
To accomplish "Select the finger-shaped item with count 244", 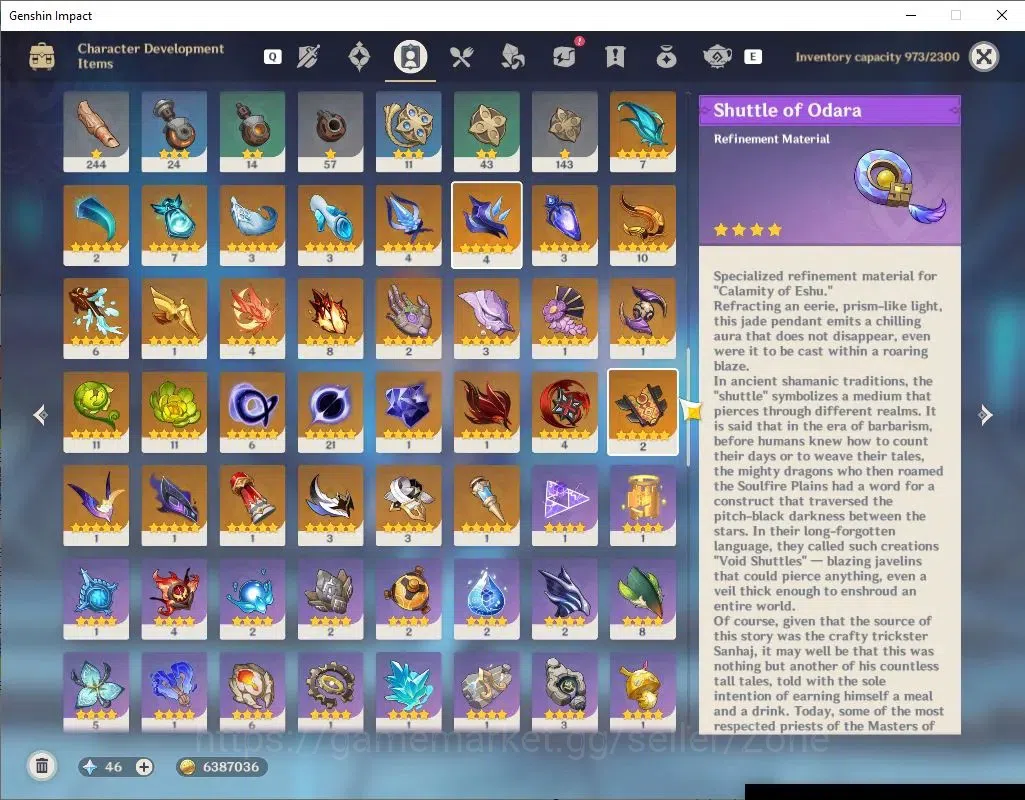I will coord(96,131).
